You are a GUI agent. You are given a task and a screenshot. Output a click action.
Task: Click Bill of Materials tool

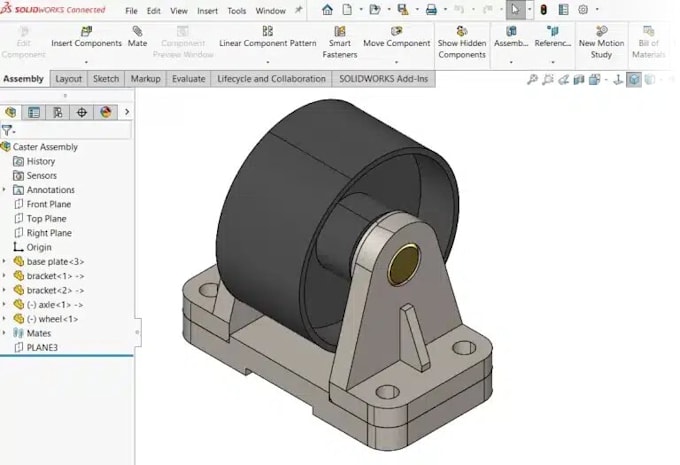point(648,43)
